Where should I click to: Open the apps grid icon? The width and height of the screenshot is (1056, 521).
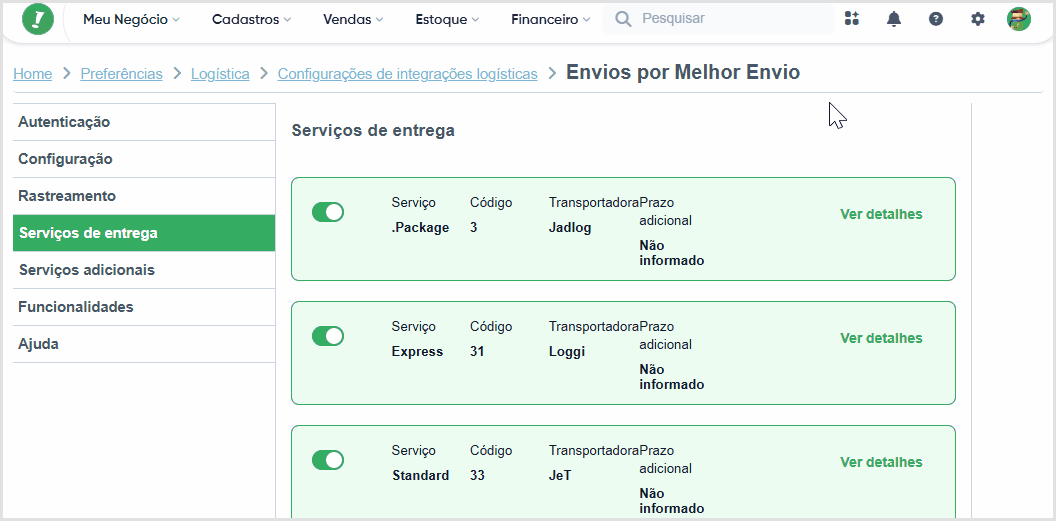[852, 19]
